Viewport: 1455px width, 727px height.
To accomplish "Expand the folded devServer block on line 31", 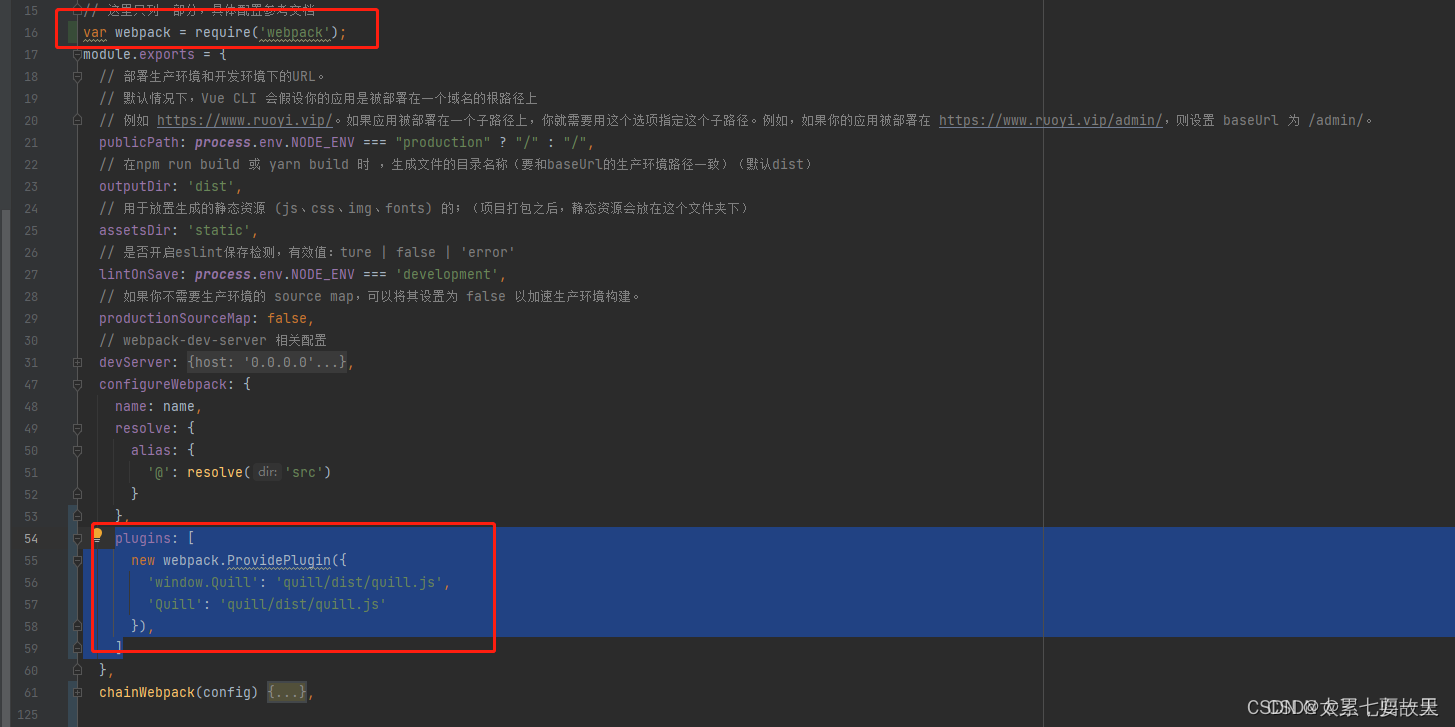I will [x=77, y=362].
